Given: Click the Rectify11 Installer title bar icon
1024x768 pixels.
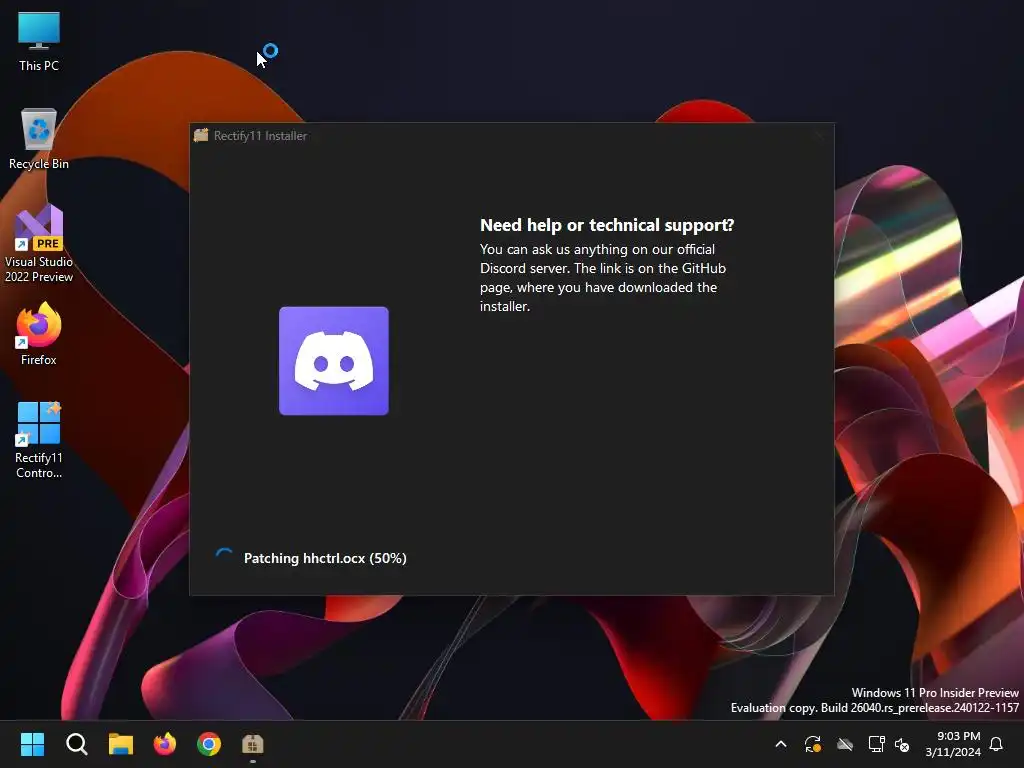Looking at the screenshot, I should point(201,135).
